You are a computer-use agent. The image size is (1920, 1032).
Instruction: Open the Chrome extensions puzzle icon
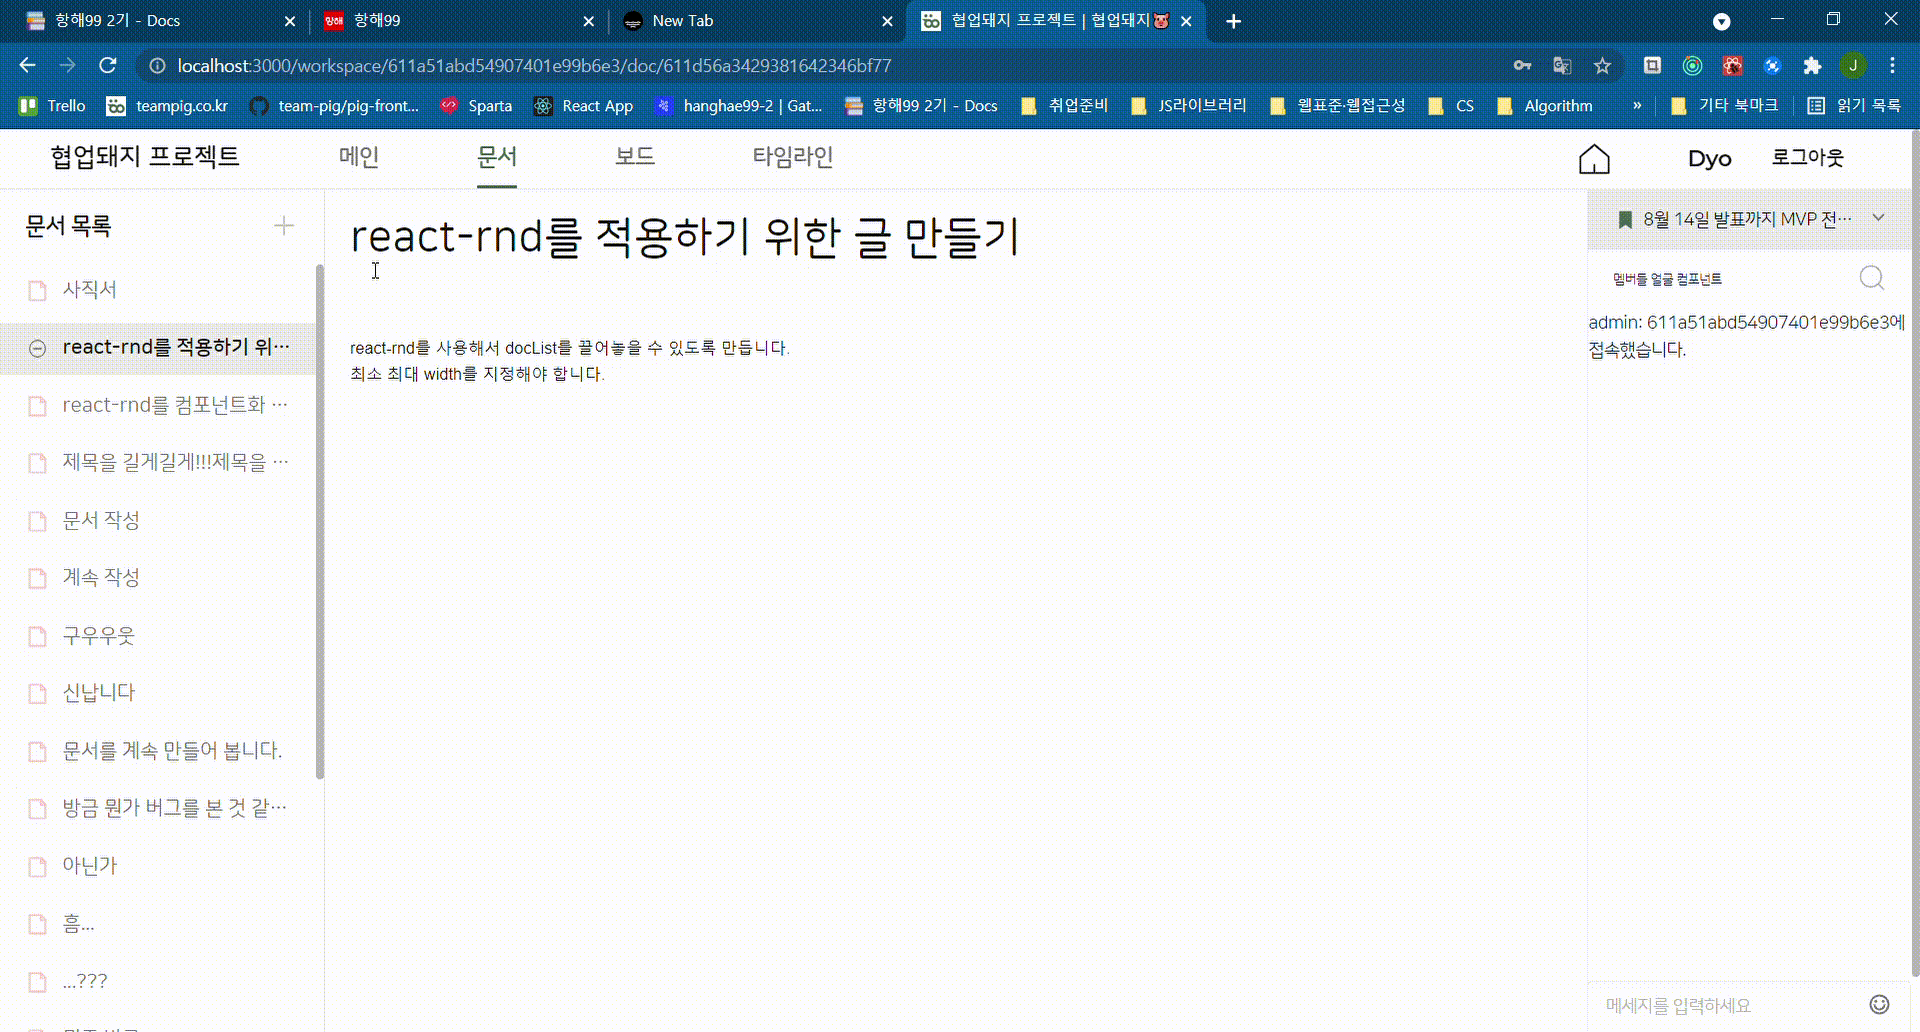click(1812, 66)
